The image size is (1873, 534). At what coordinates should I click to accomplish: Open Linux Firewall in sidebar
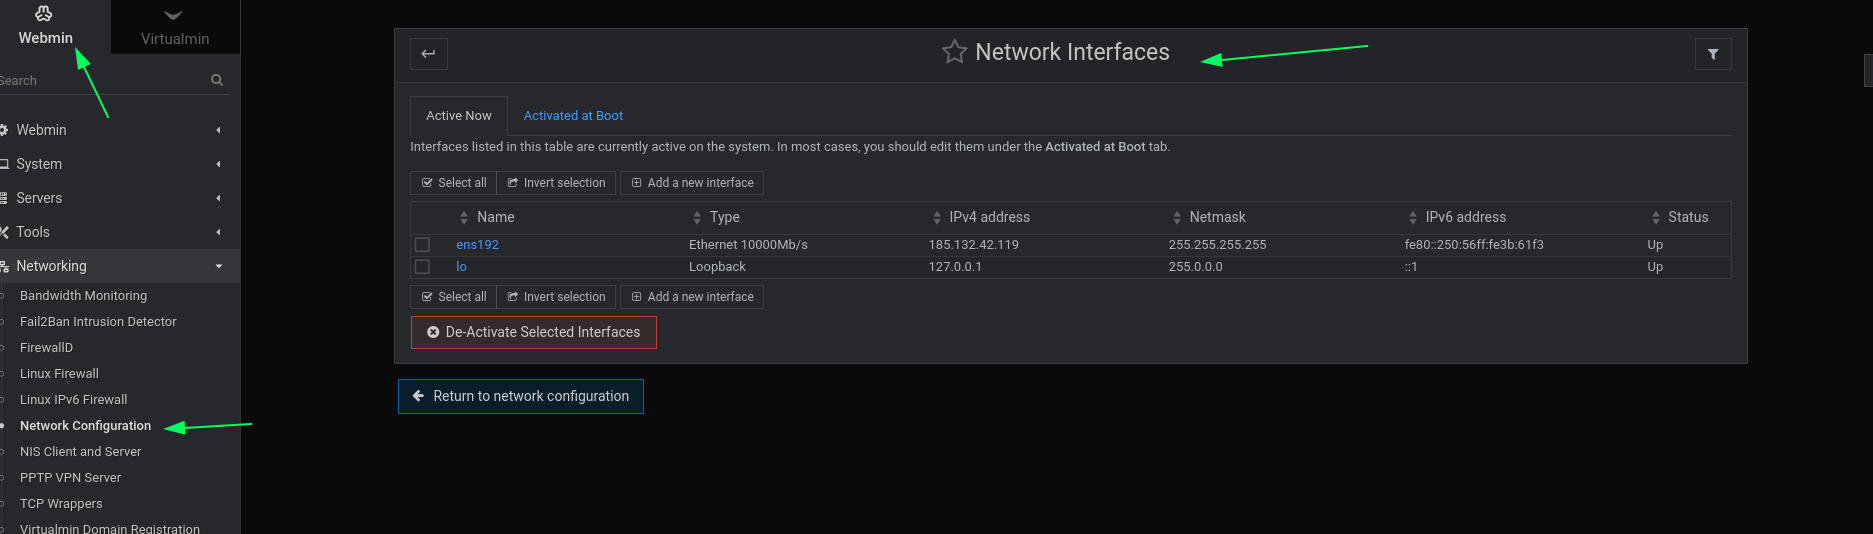(x=59, y=374)
